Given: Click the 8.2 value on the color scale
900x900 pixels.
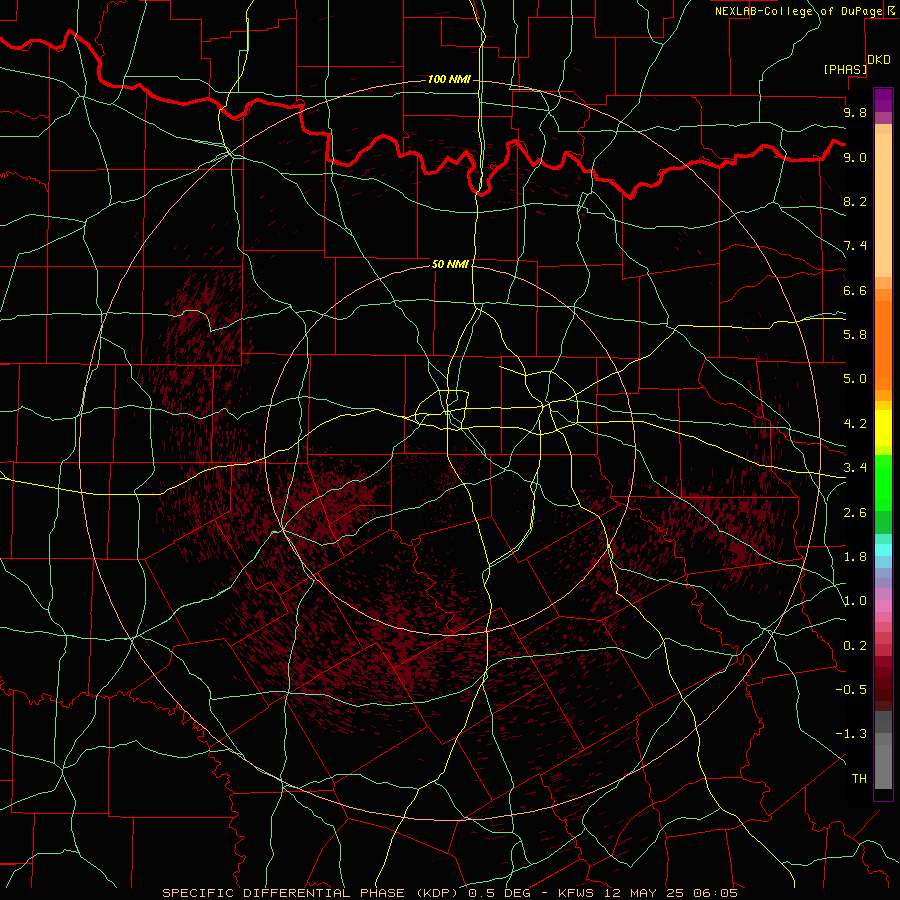Looking at the screenshot, I should 855,201.
